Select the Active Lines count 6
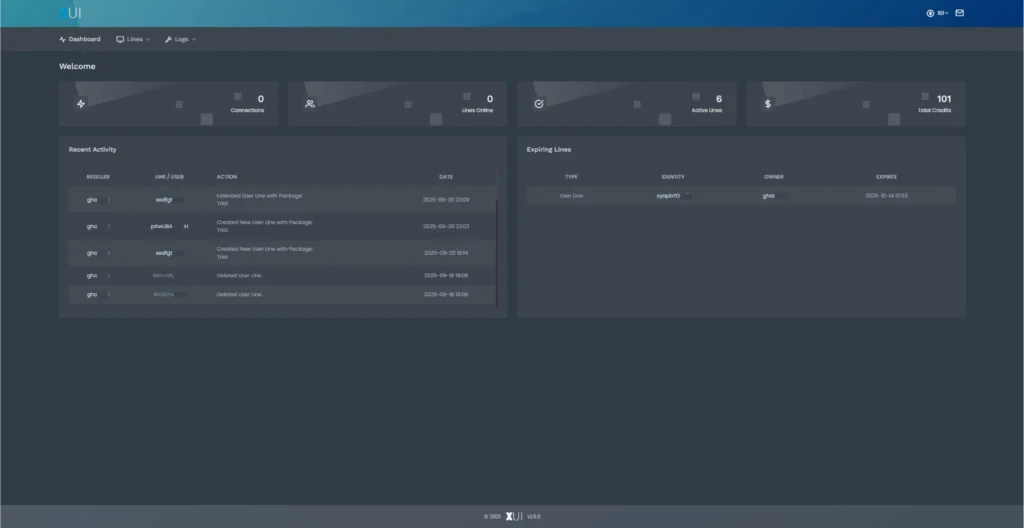This screenshot has height=528, width=1024. click(719, 99)
